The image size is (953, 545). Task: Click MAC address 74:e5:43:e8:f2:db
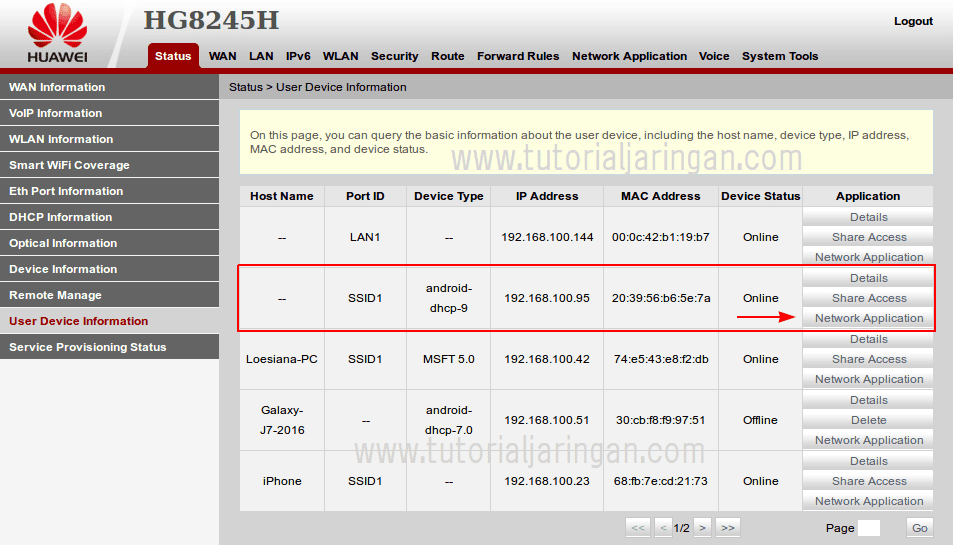661,359
